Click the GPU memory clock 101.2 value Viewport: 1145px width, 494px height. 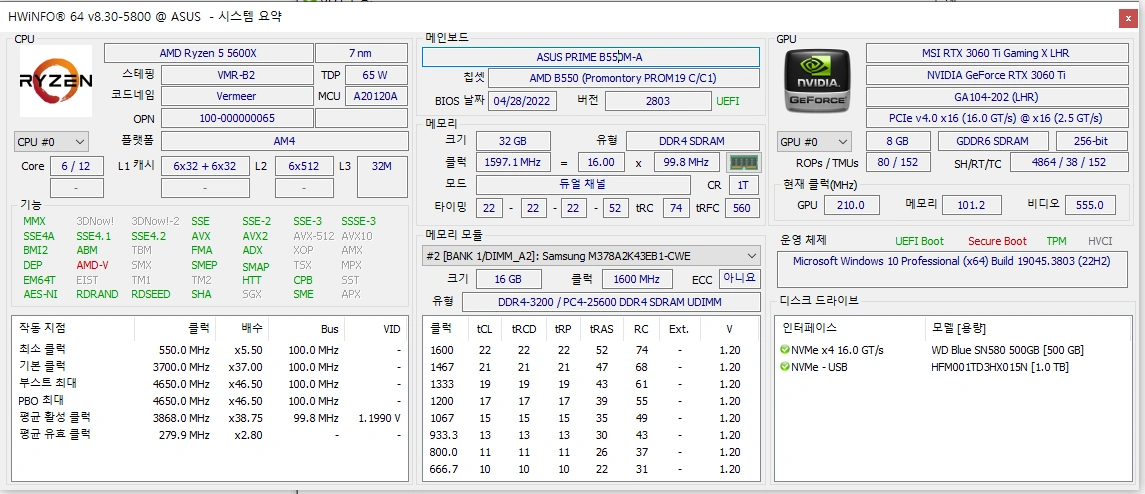click(x=971, y=205)
